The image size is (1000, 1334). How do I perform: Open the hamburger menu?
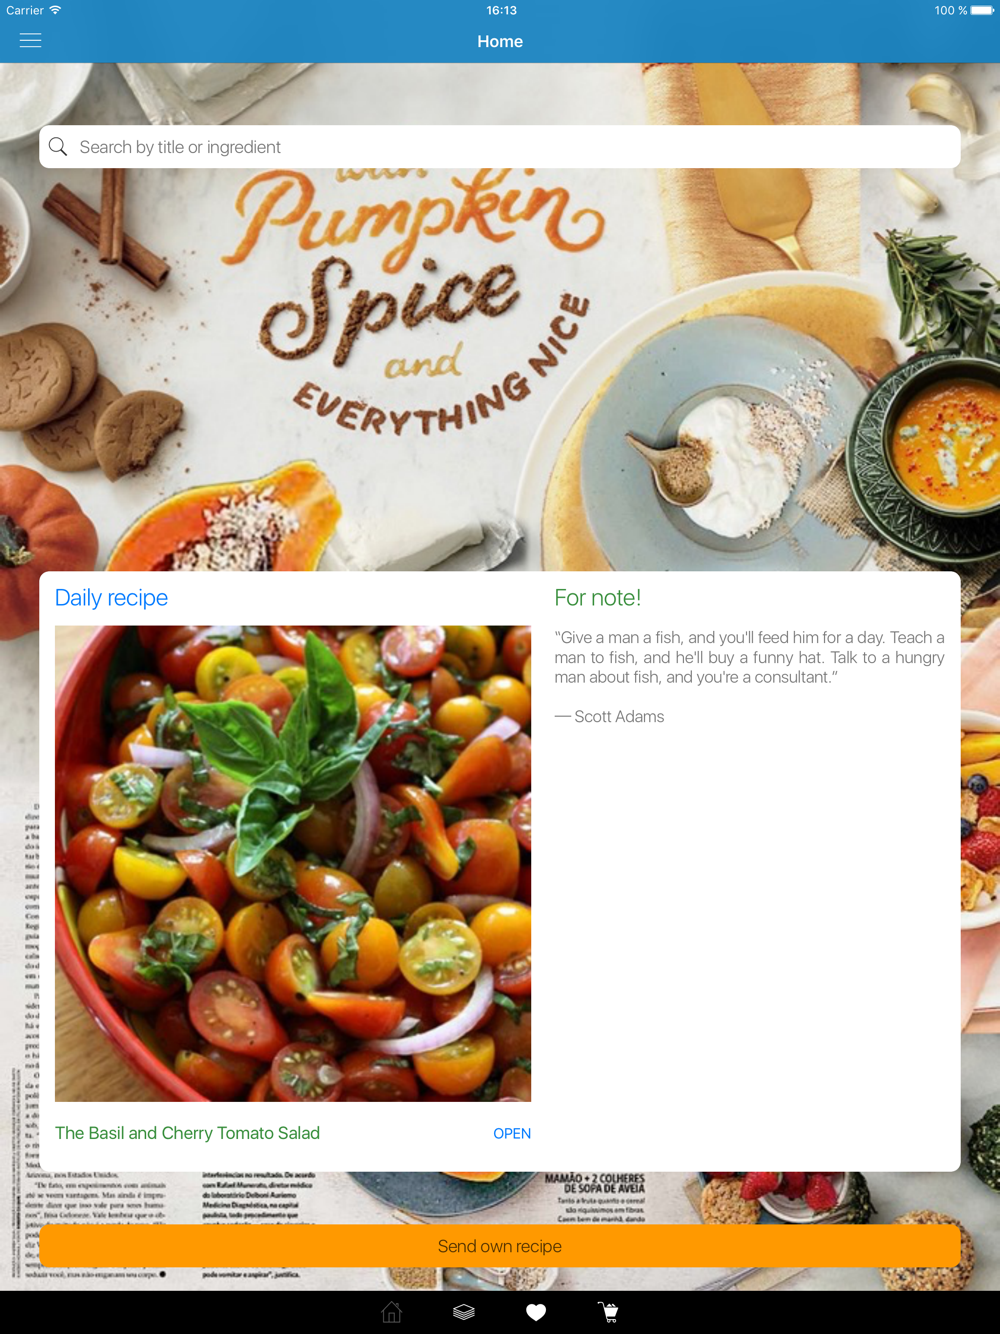coord(31,41)
